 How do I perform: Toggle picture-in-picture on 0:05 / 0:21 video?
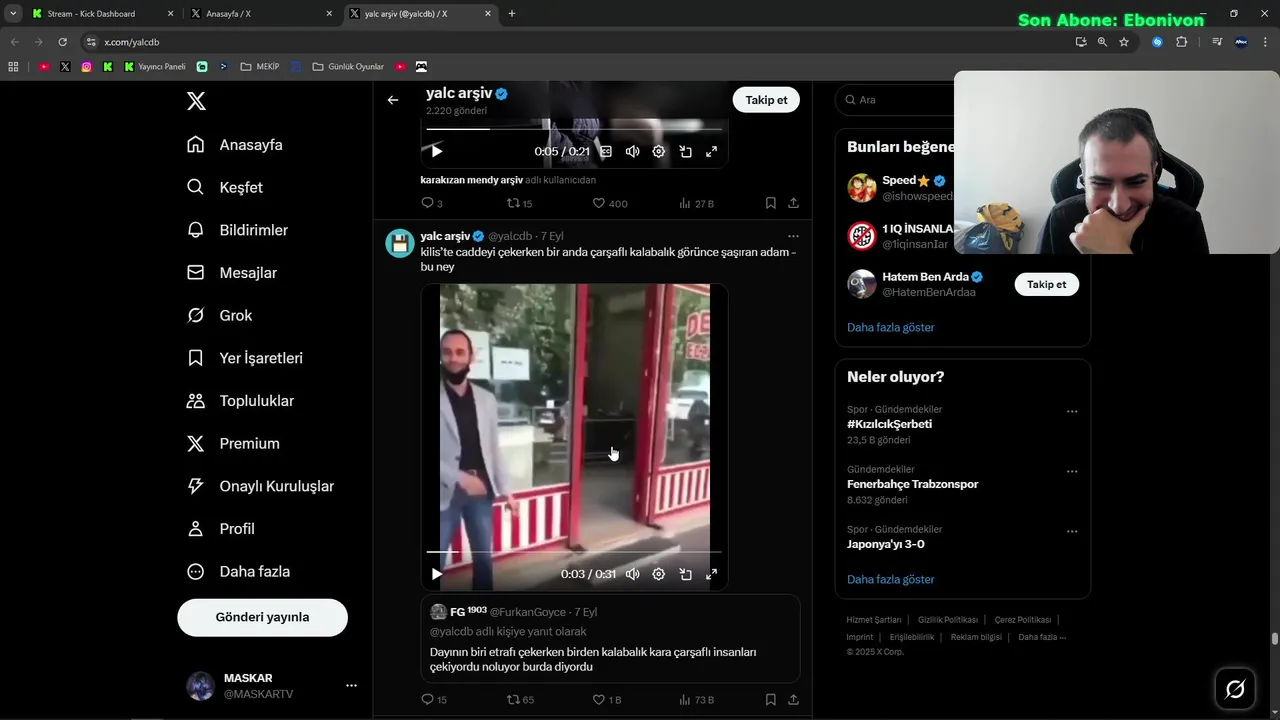click(x=685, y=151)
